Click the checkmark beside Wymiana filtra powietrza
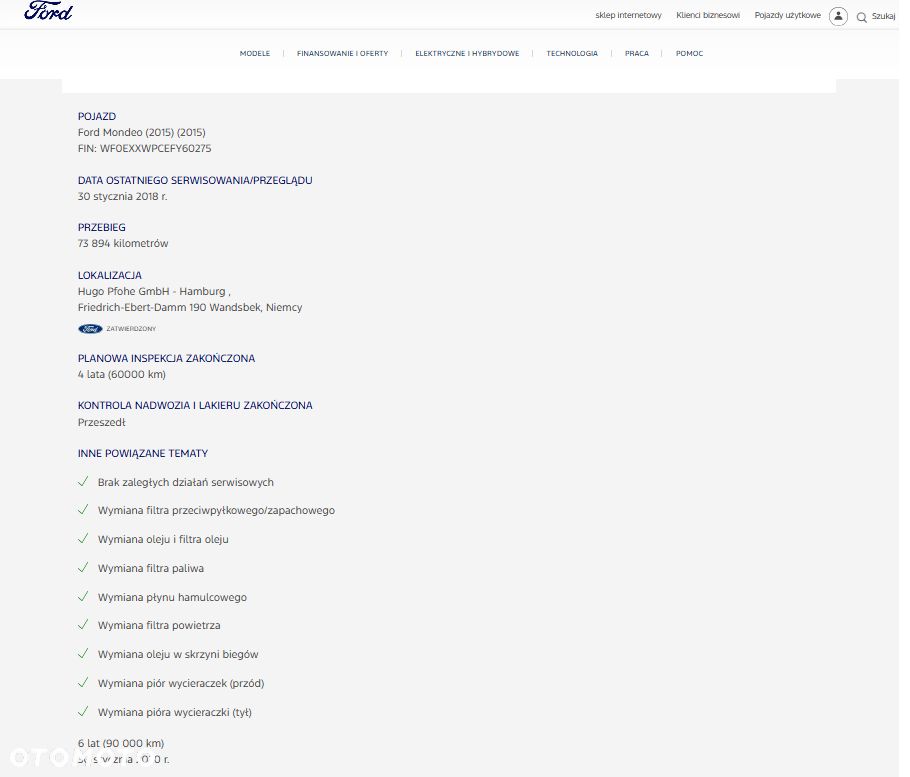 tap(83, 624)
